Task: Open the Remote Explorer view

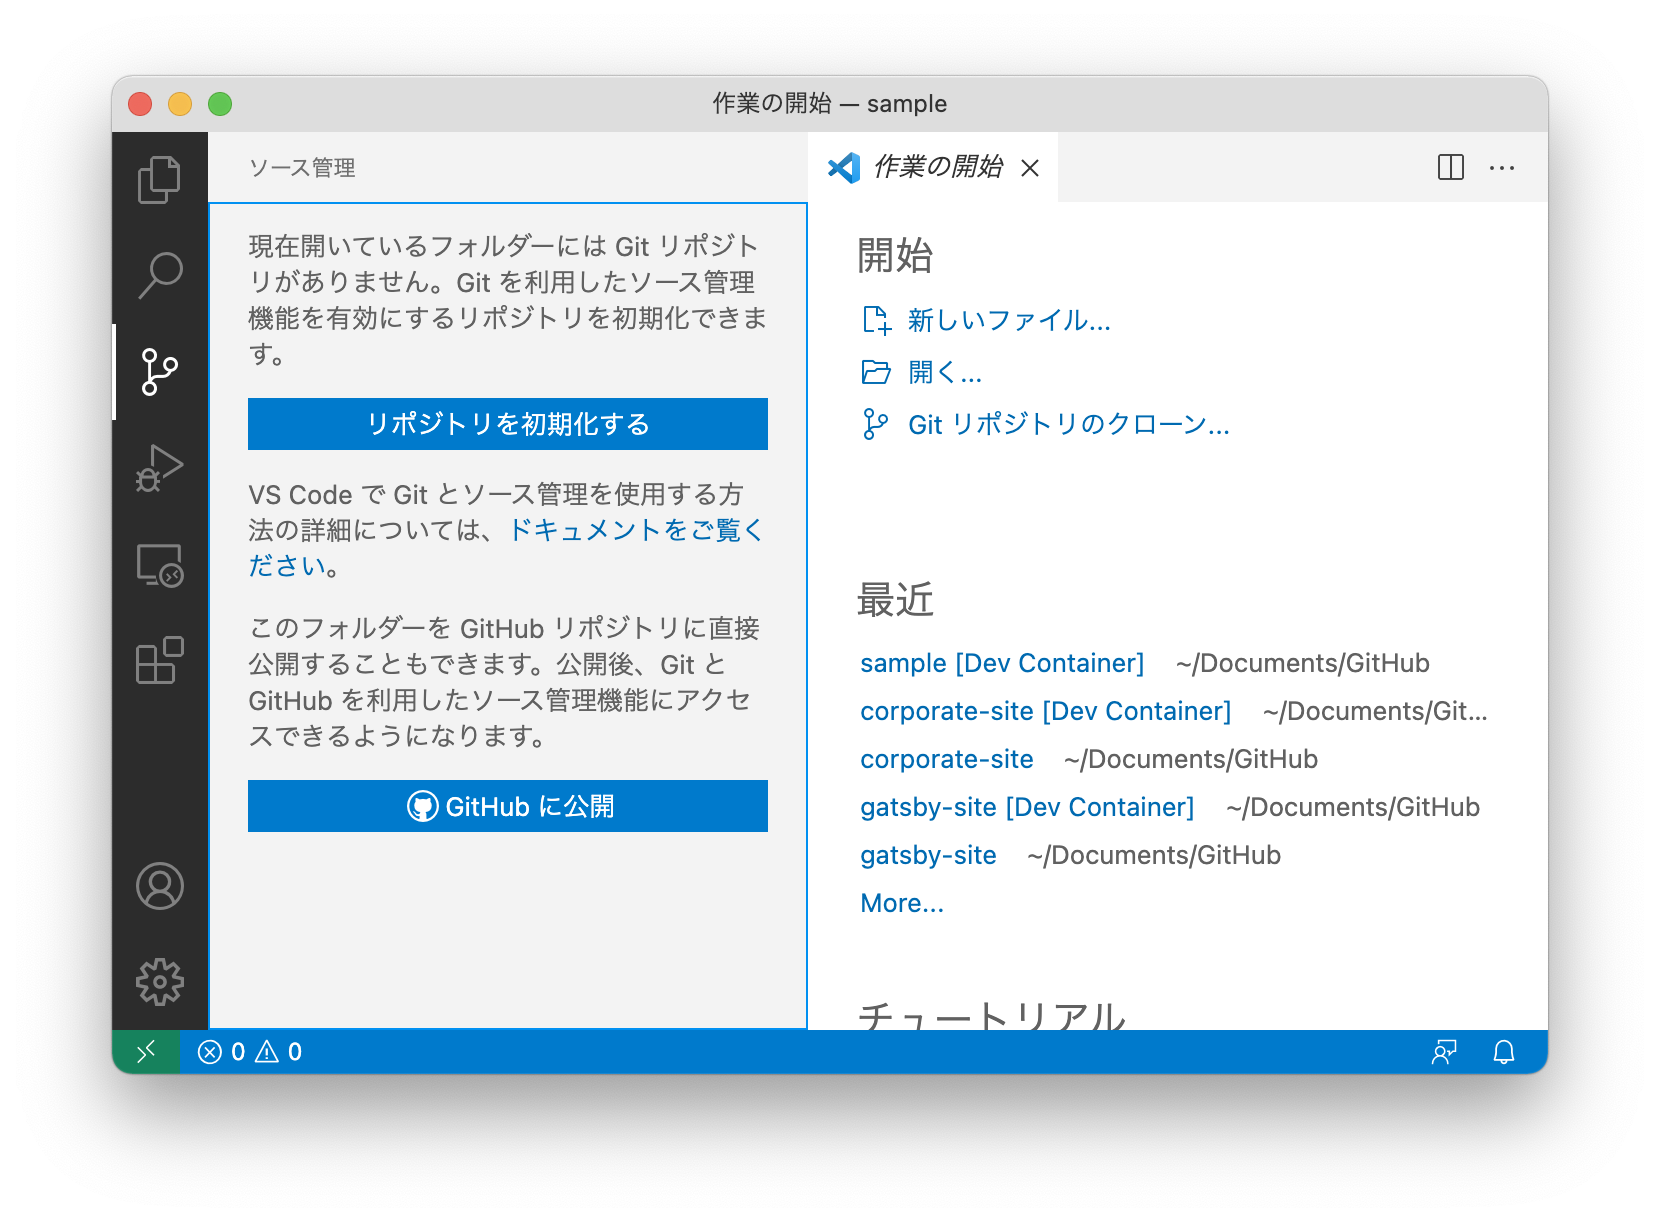Action: click(x=159, y=563)
